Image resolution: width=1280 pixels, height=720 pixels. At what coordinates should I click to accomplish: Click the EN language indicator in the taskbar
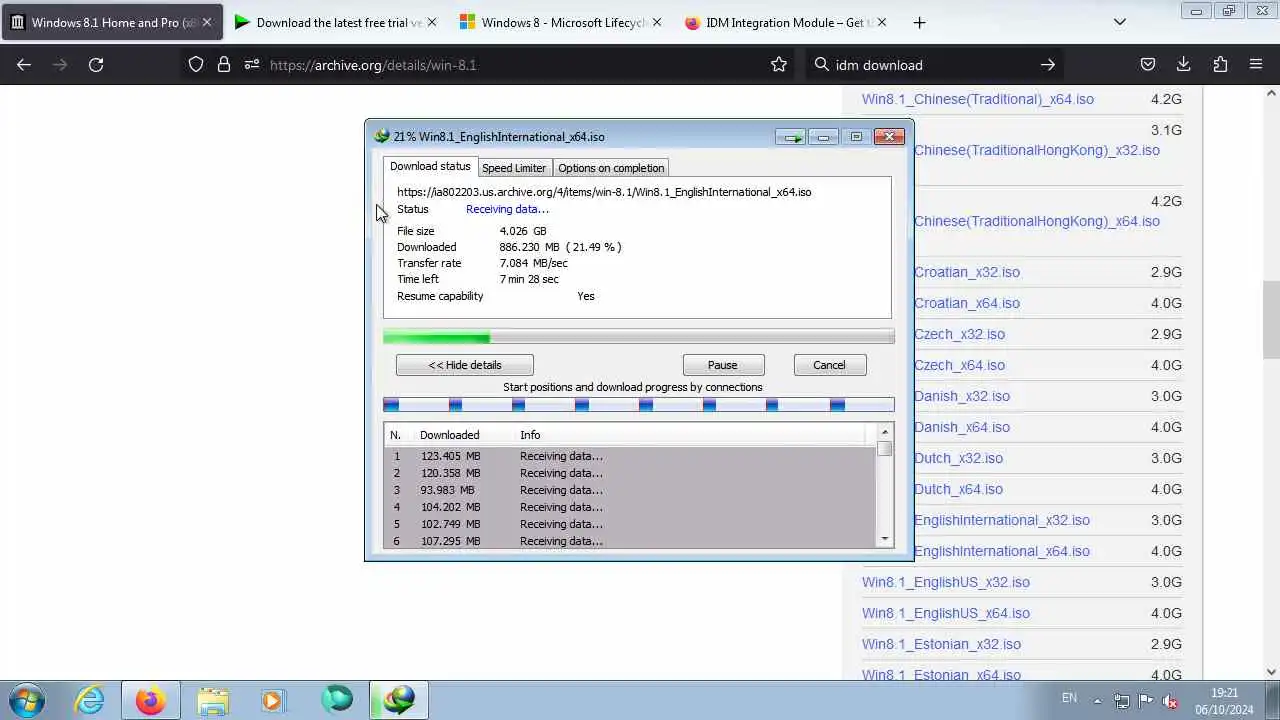point(1069,698)
